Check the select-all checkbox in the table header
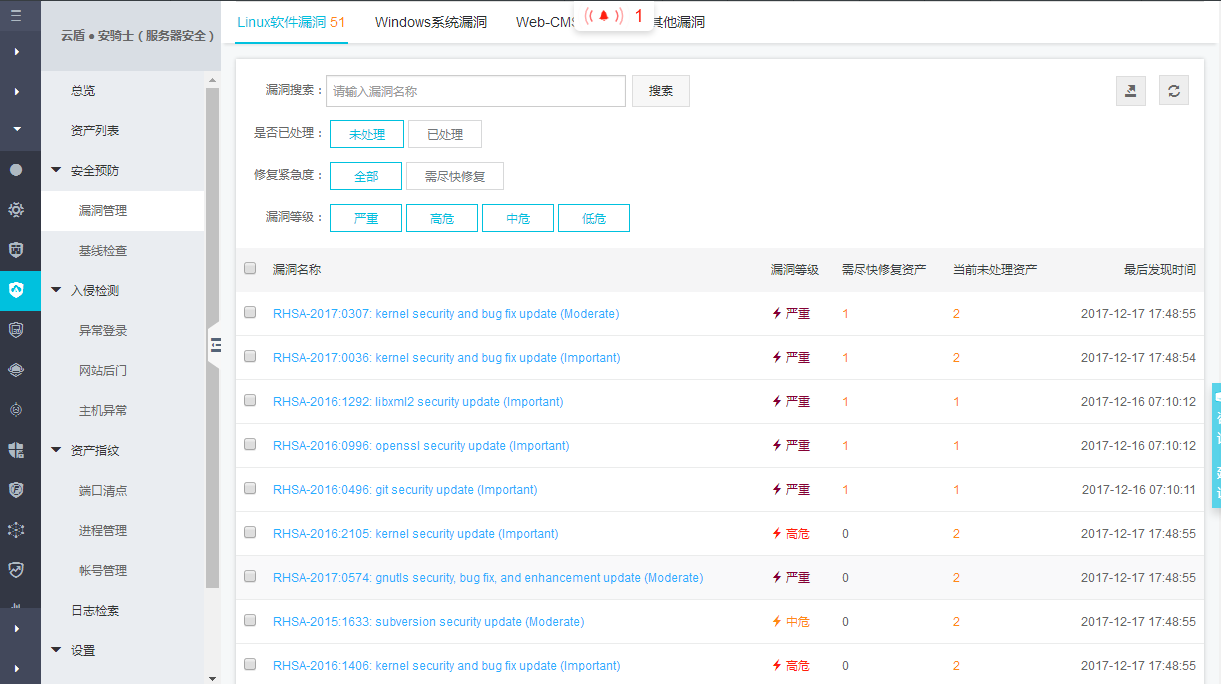Image resolution: width=1221 pixels, height=684 pixels. point(249,268)
